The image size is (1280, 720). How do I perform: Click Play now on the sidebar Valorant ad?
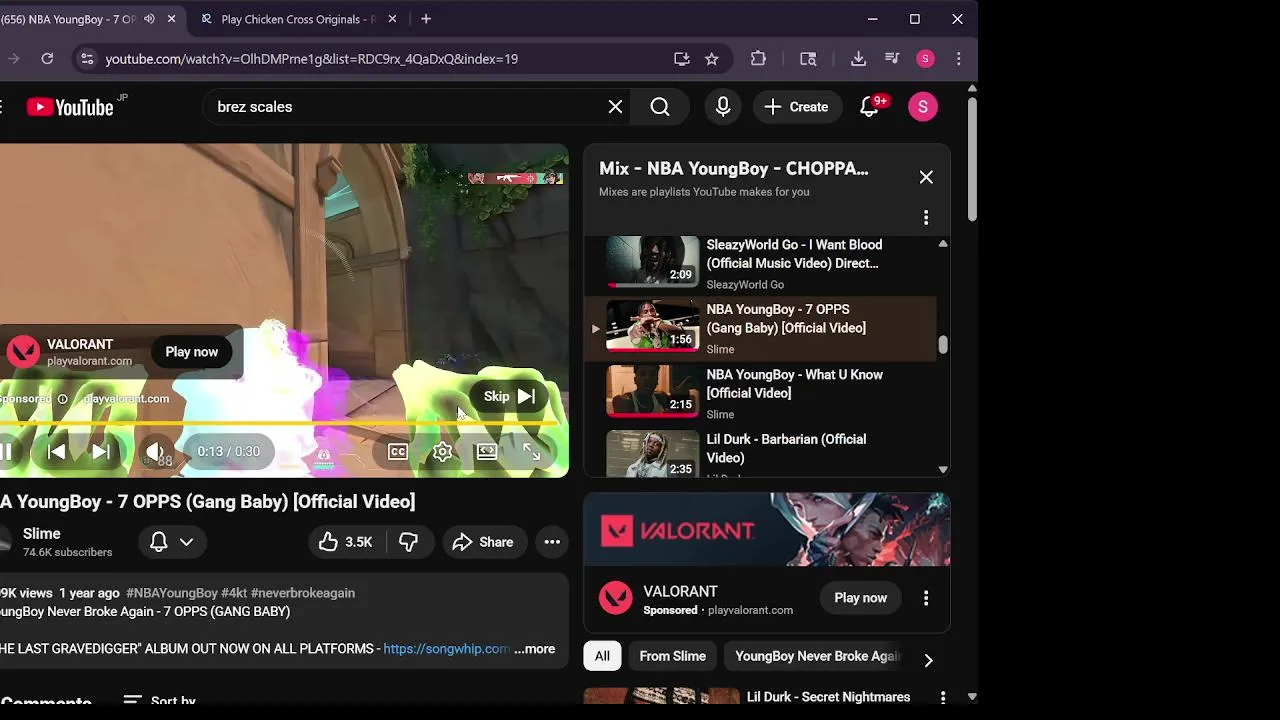tap(860, 598)
